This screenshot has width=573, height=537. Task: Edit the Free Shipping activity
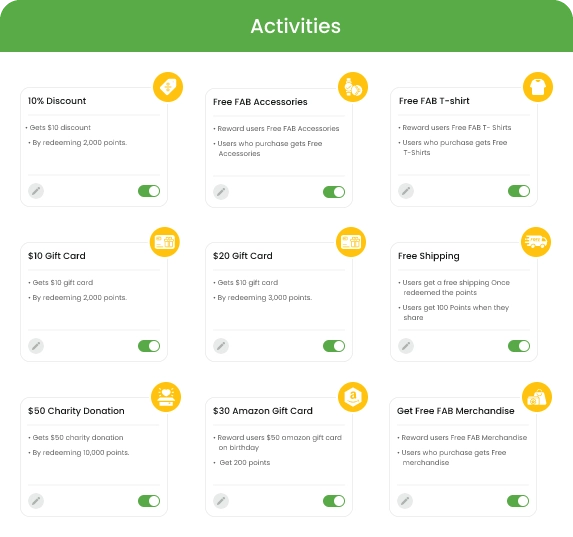point(406,346)
